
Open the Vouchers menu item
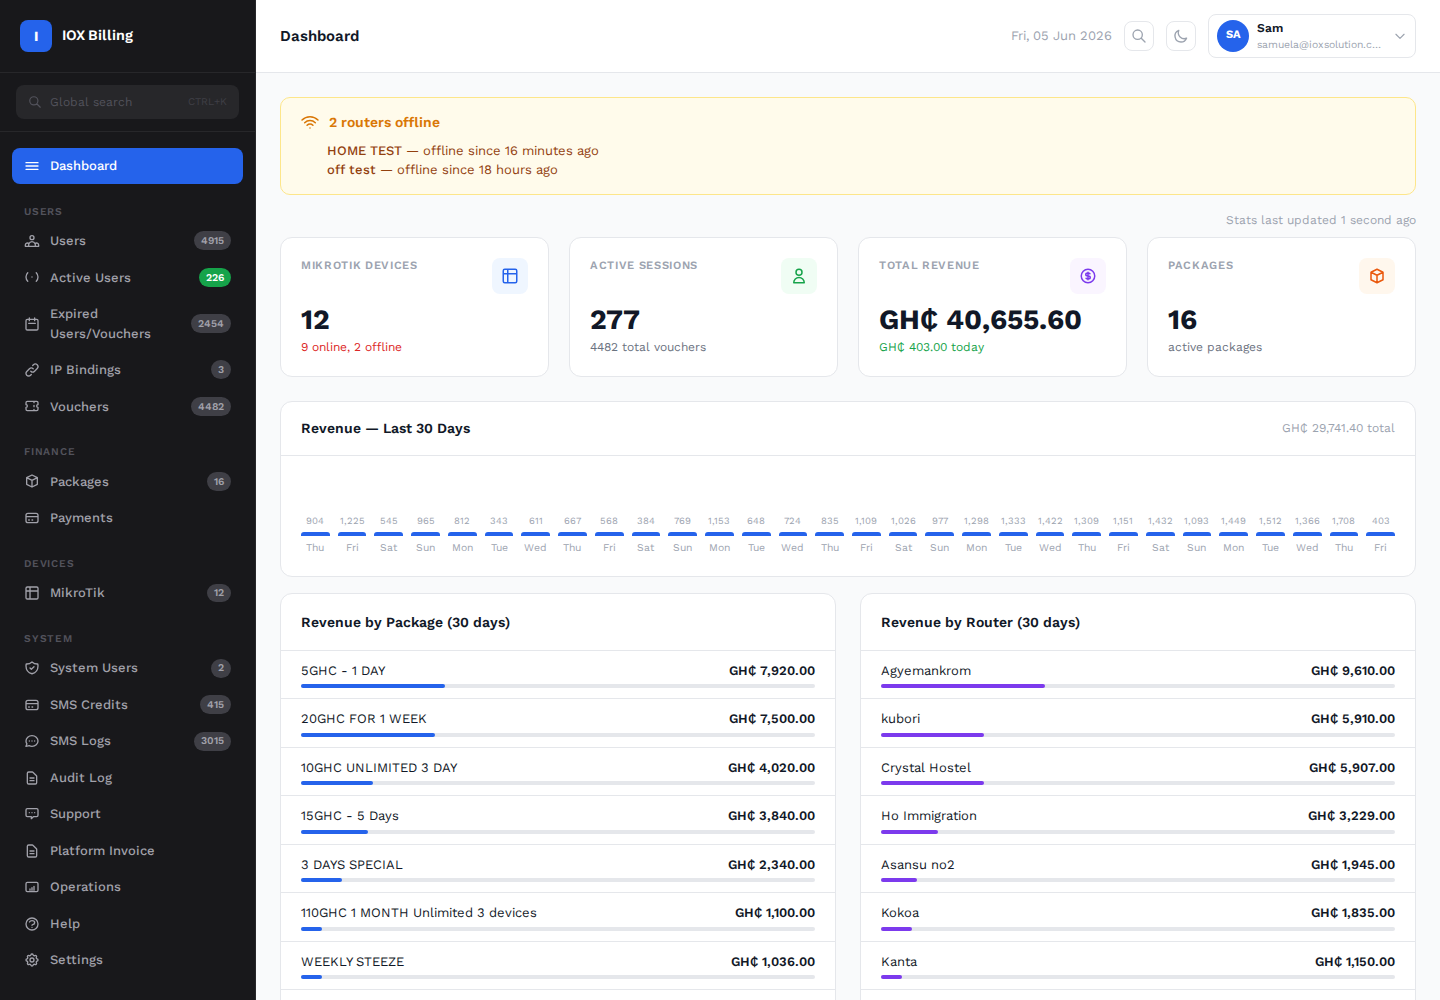tap(127, 407)
